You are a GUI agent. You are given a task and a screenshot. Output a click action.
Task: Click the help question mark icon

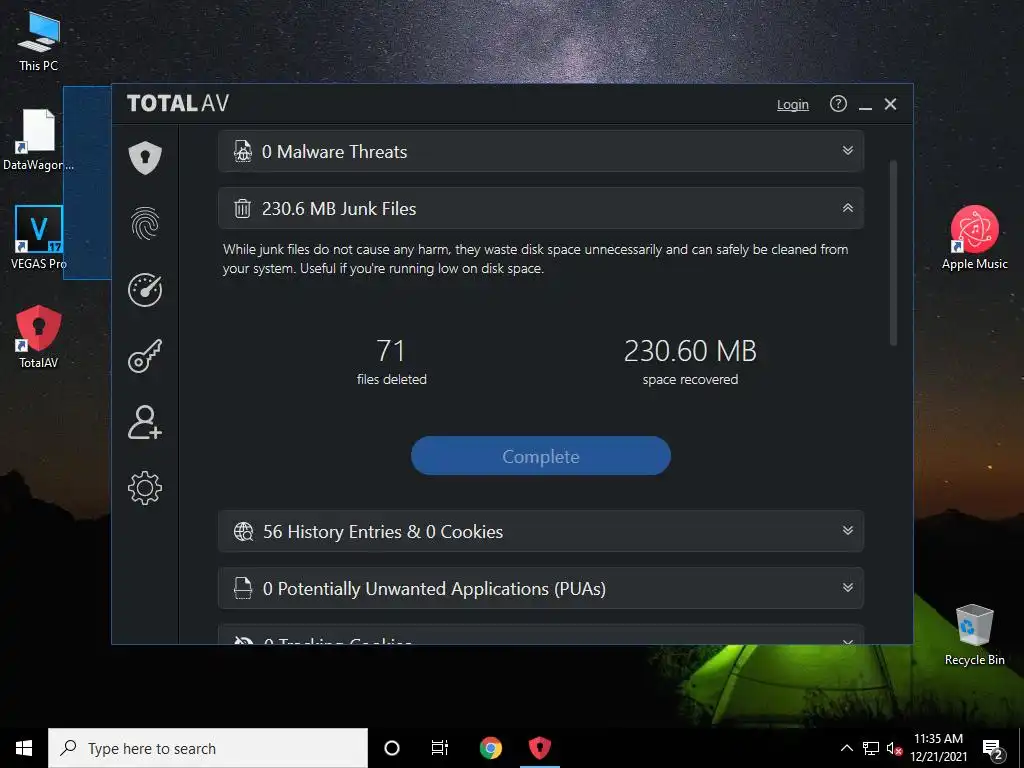838,104
